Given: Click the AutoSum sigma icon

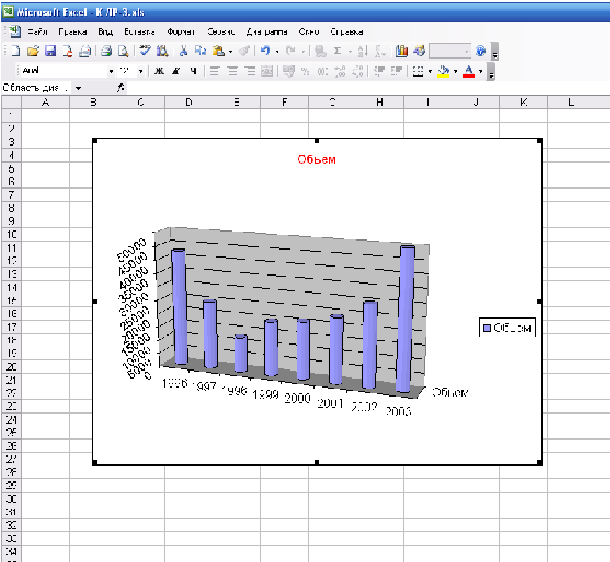Looking at the screenshot, I should [337, 51].
